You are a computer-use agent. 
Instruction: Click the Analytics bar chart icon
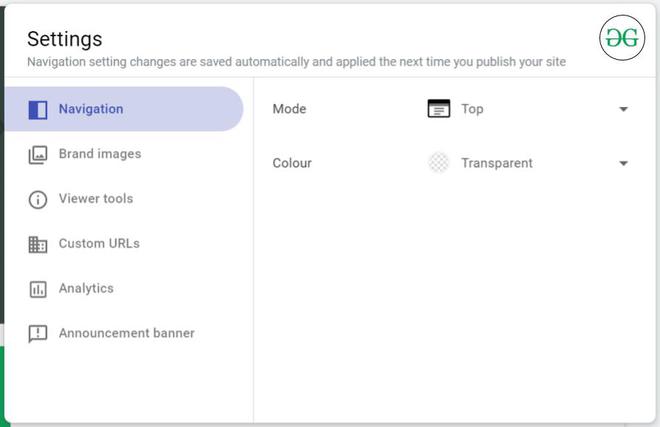[x=38, y=289]
